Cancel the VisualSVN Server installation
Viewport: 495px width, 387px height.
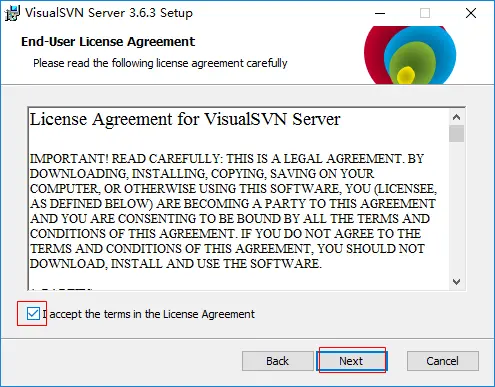pos(443,361)
